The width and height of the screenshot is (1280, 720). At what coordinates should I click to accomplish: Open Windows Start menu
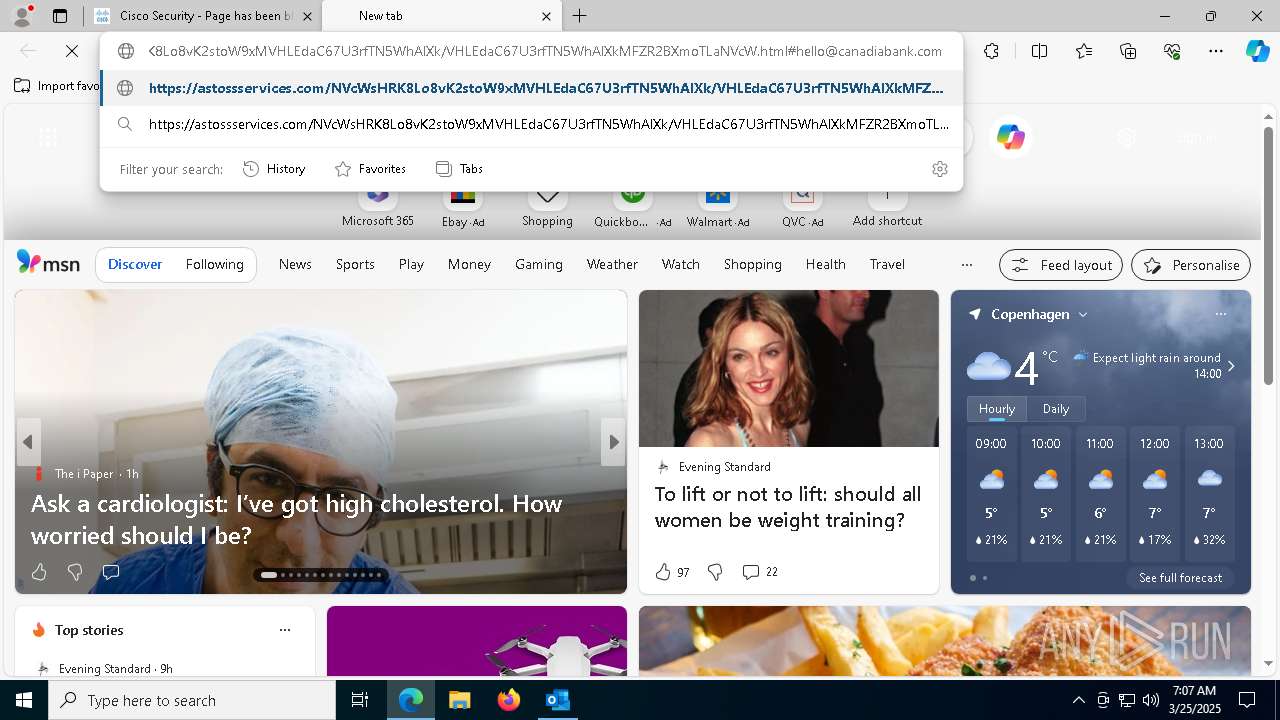pos(24,700)
